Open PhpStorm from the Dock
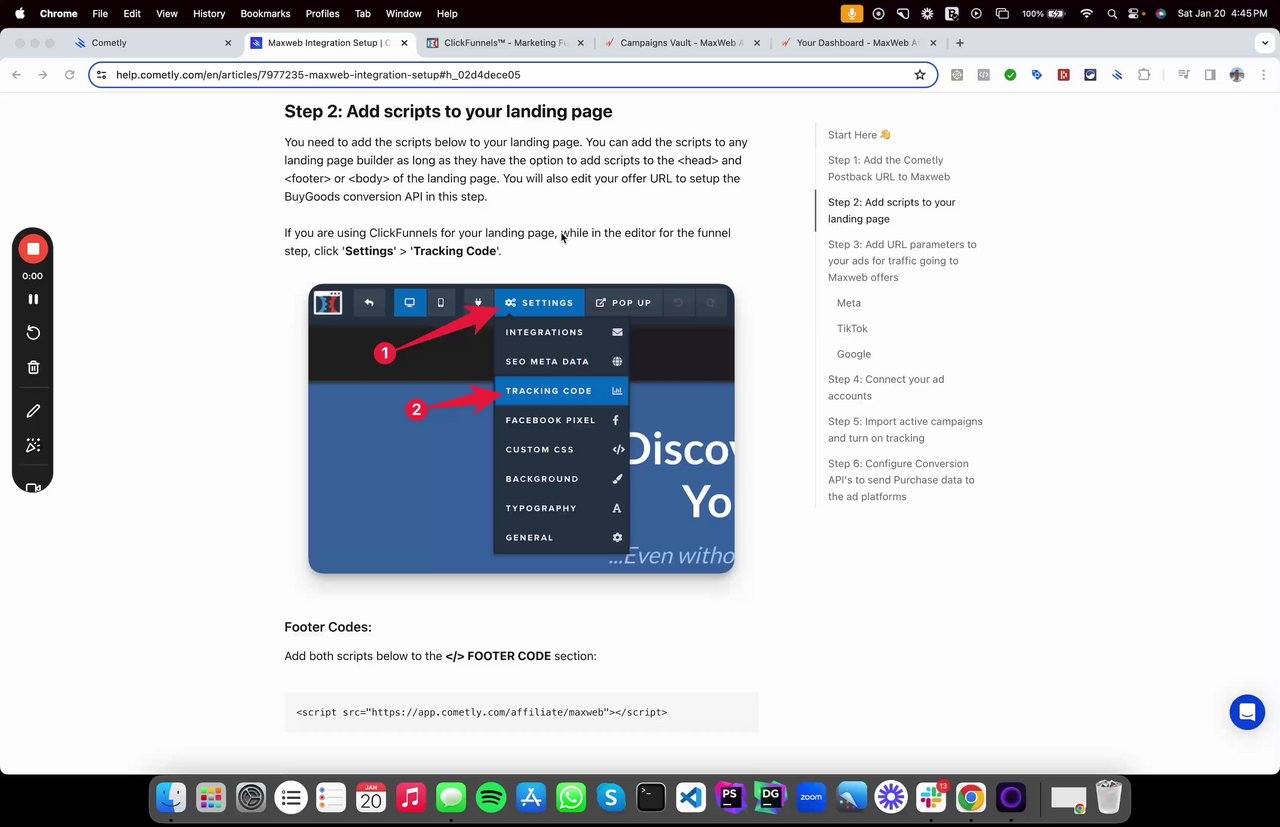 point(731,797)
